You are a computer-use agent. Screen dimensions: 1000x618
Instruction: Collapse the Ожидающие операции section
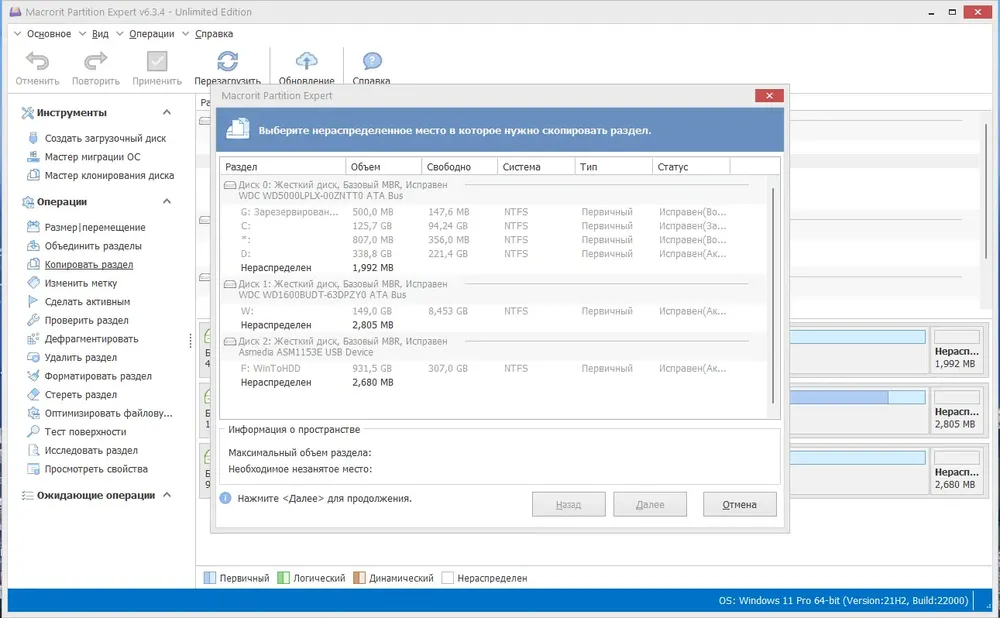(x=167, y=495)
